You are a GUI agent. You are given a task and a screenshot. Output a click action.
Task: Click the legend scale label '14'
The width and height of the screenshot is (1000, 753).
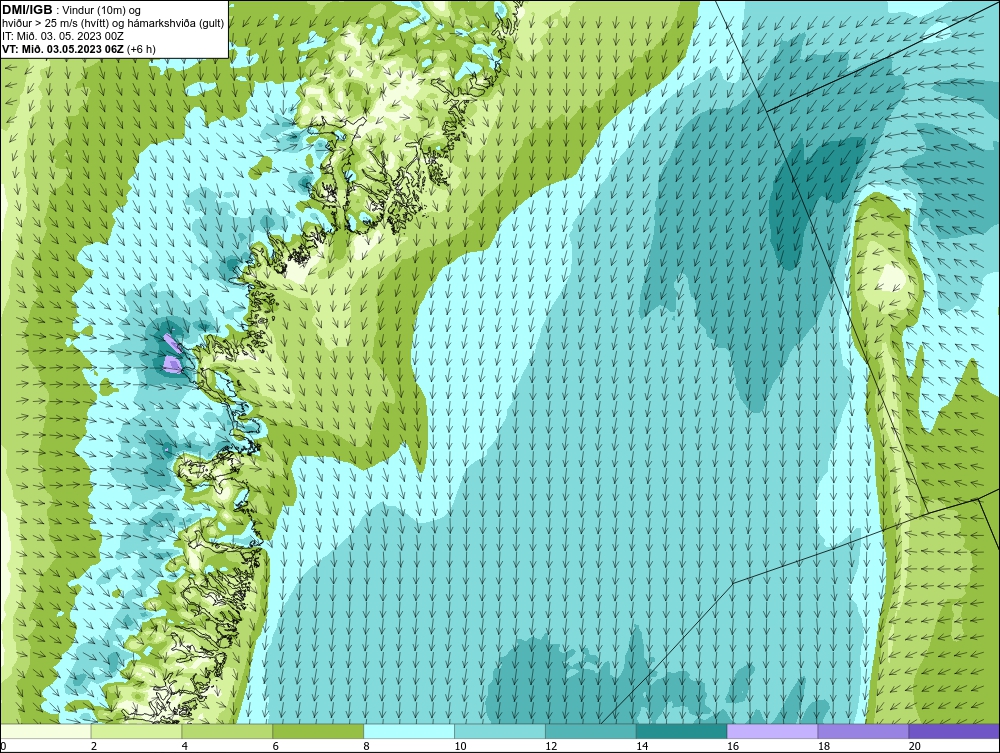click(642, 746)
